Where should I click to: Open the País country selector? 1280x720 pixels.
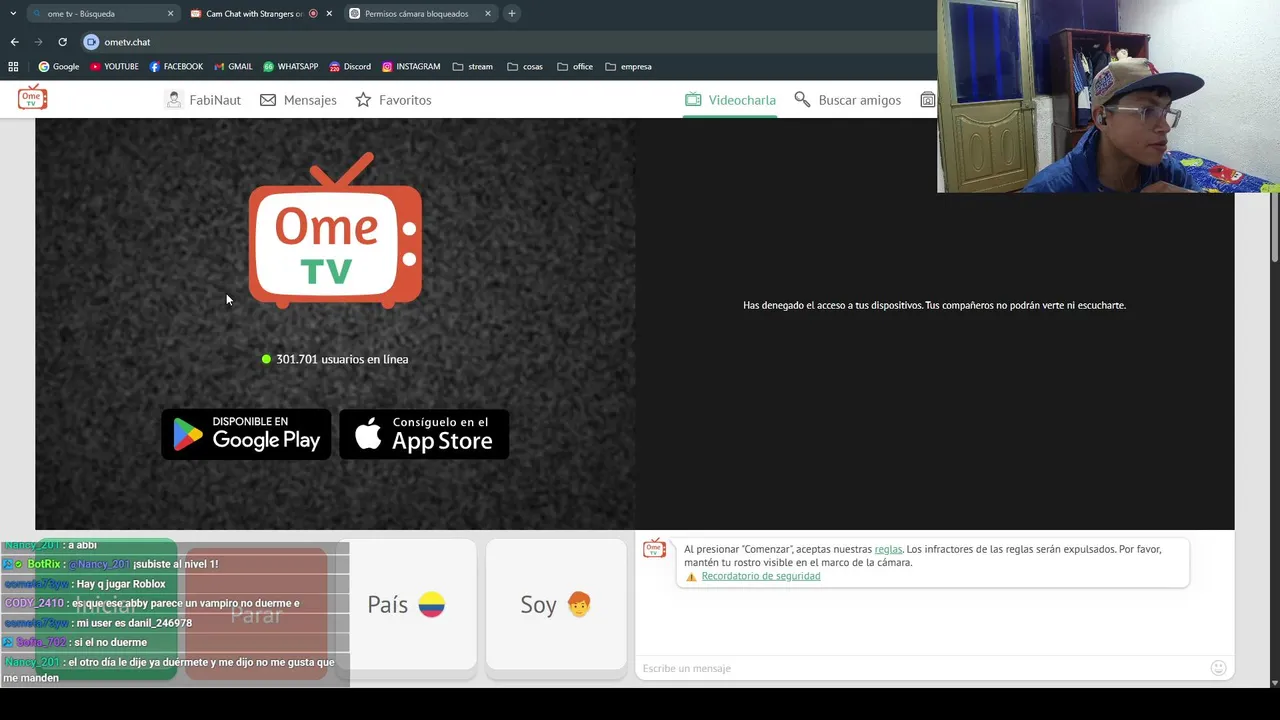[x=406, y=604]
